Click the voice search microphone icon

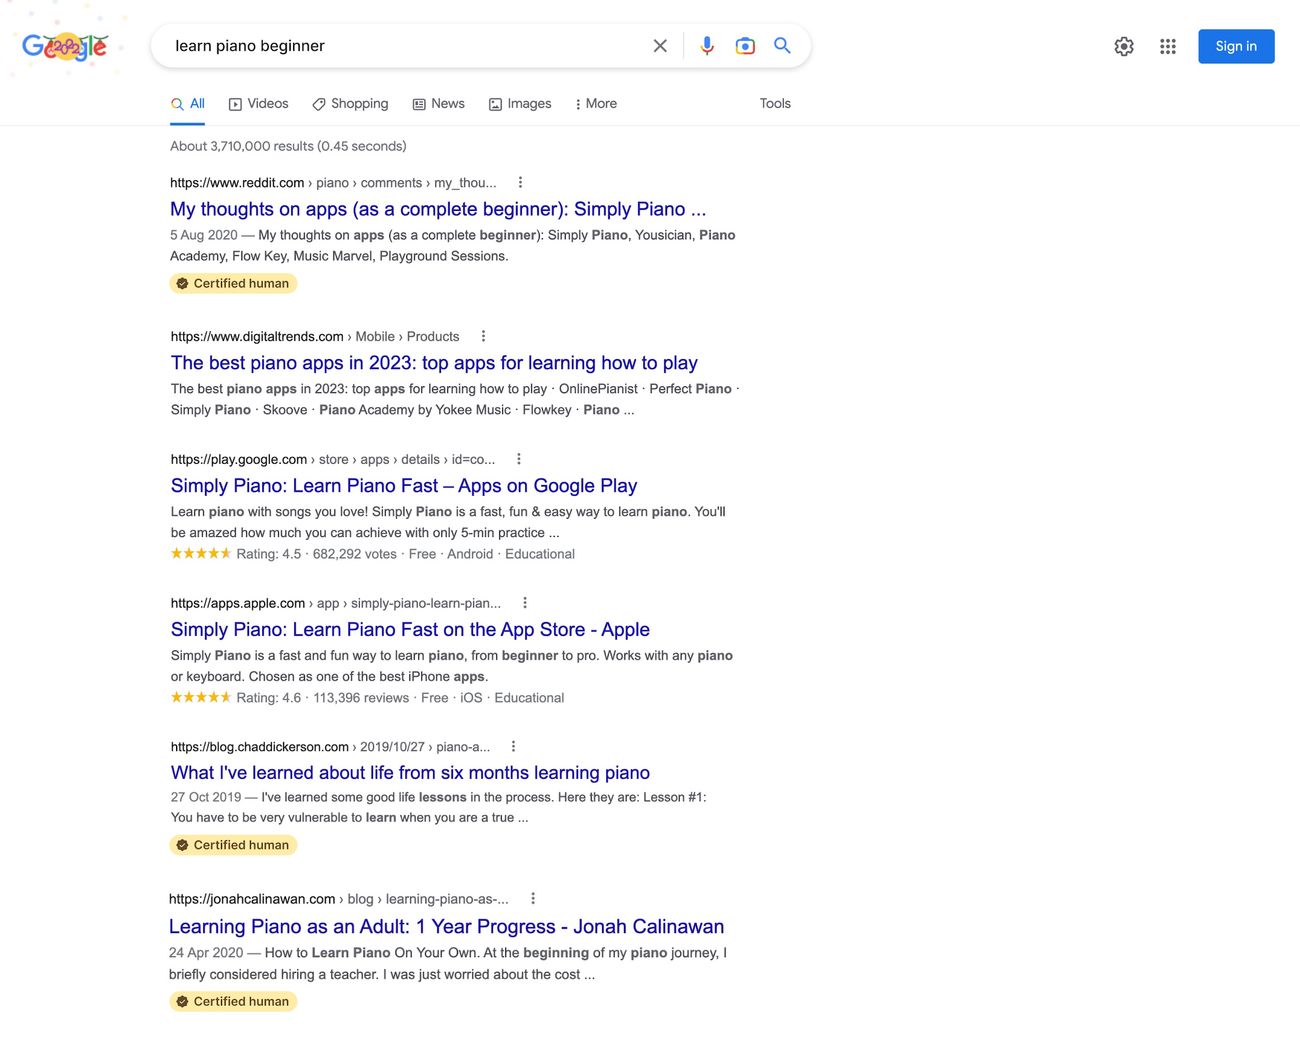click(x=707, y=45)
